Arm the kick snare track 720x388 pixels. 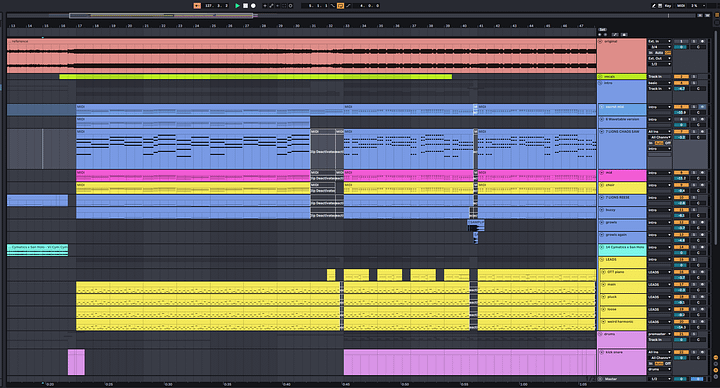click(702, 352)
